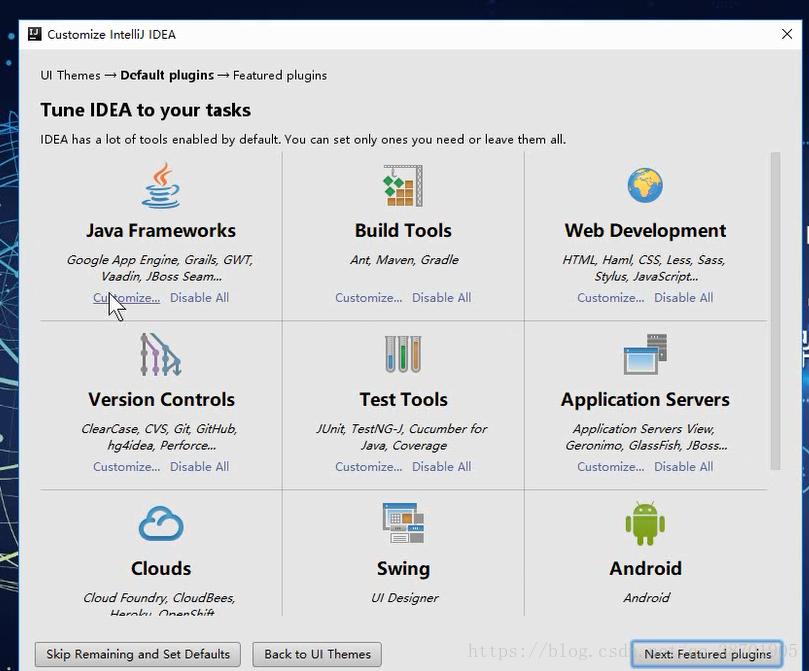809x671 pixels.
Task: Disable All Web Development plugins
Action: [683, 298]
